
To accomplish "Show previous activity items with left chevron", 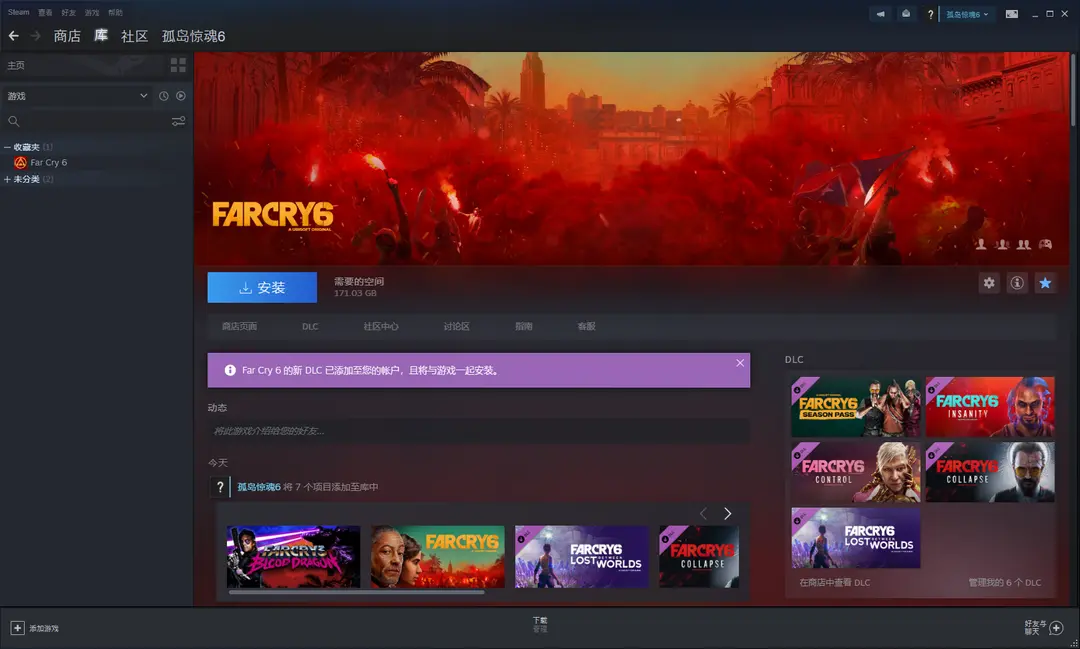I will 703,513.
